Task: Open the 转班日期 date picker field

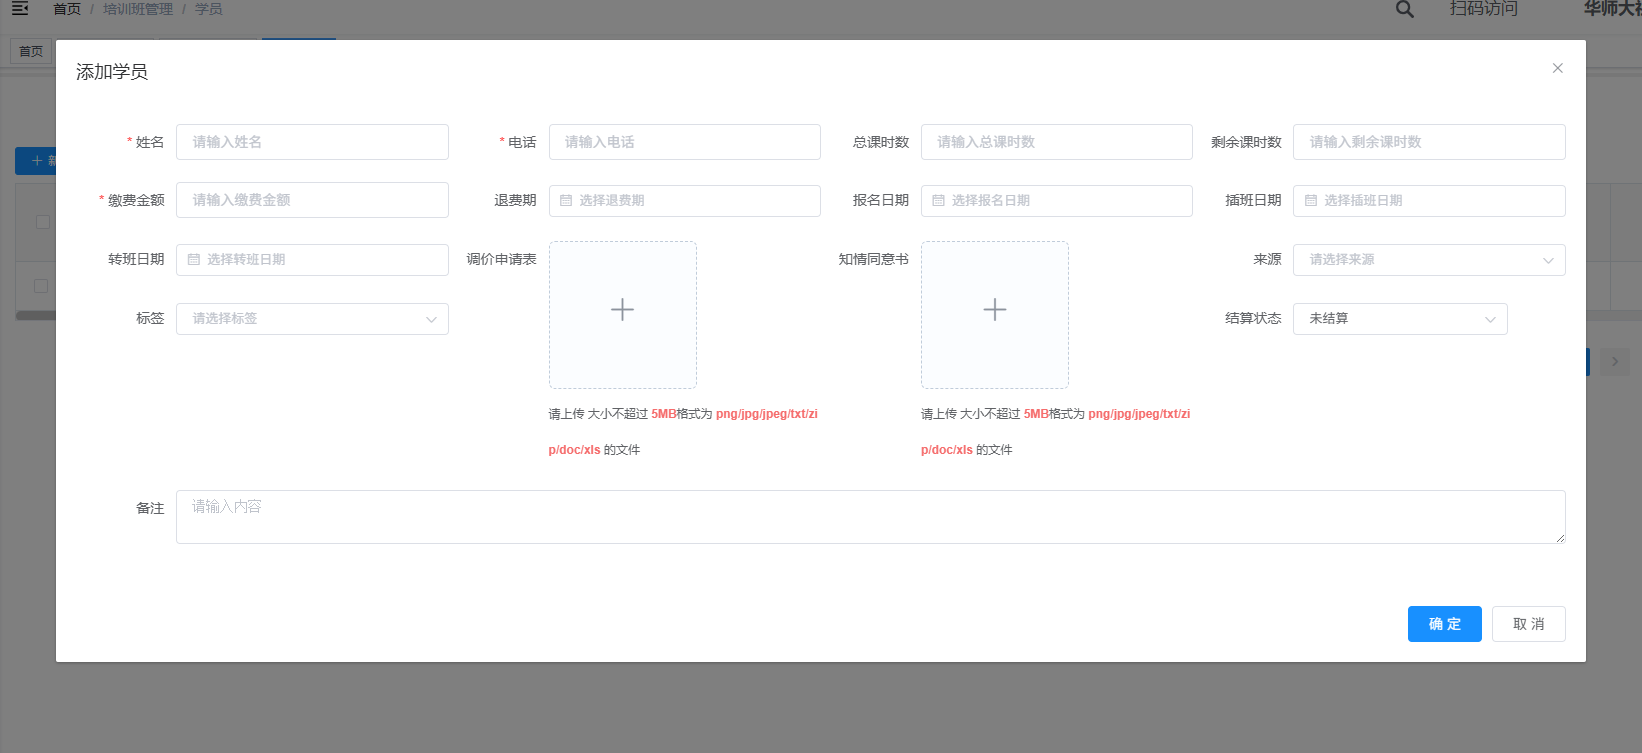Action: (x=312, y=260)
